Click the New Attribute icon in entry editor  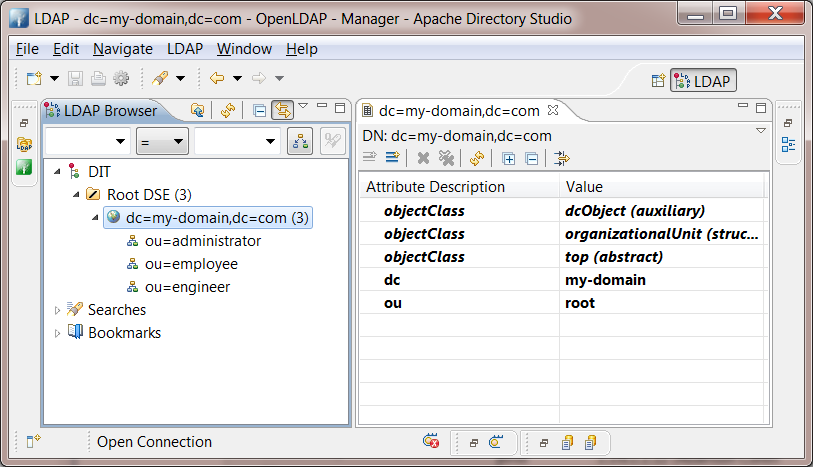tap(393, 158)
